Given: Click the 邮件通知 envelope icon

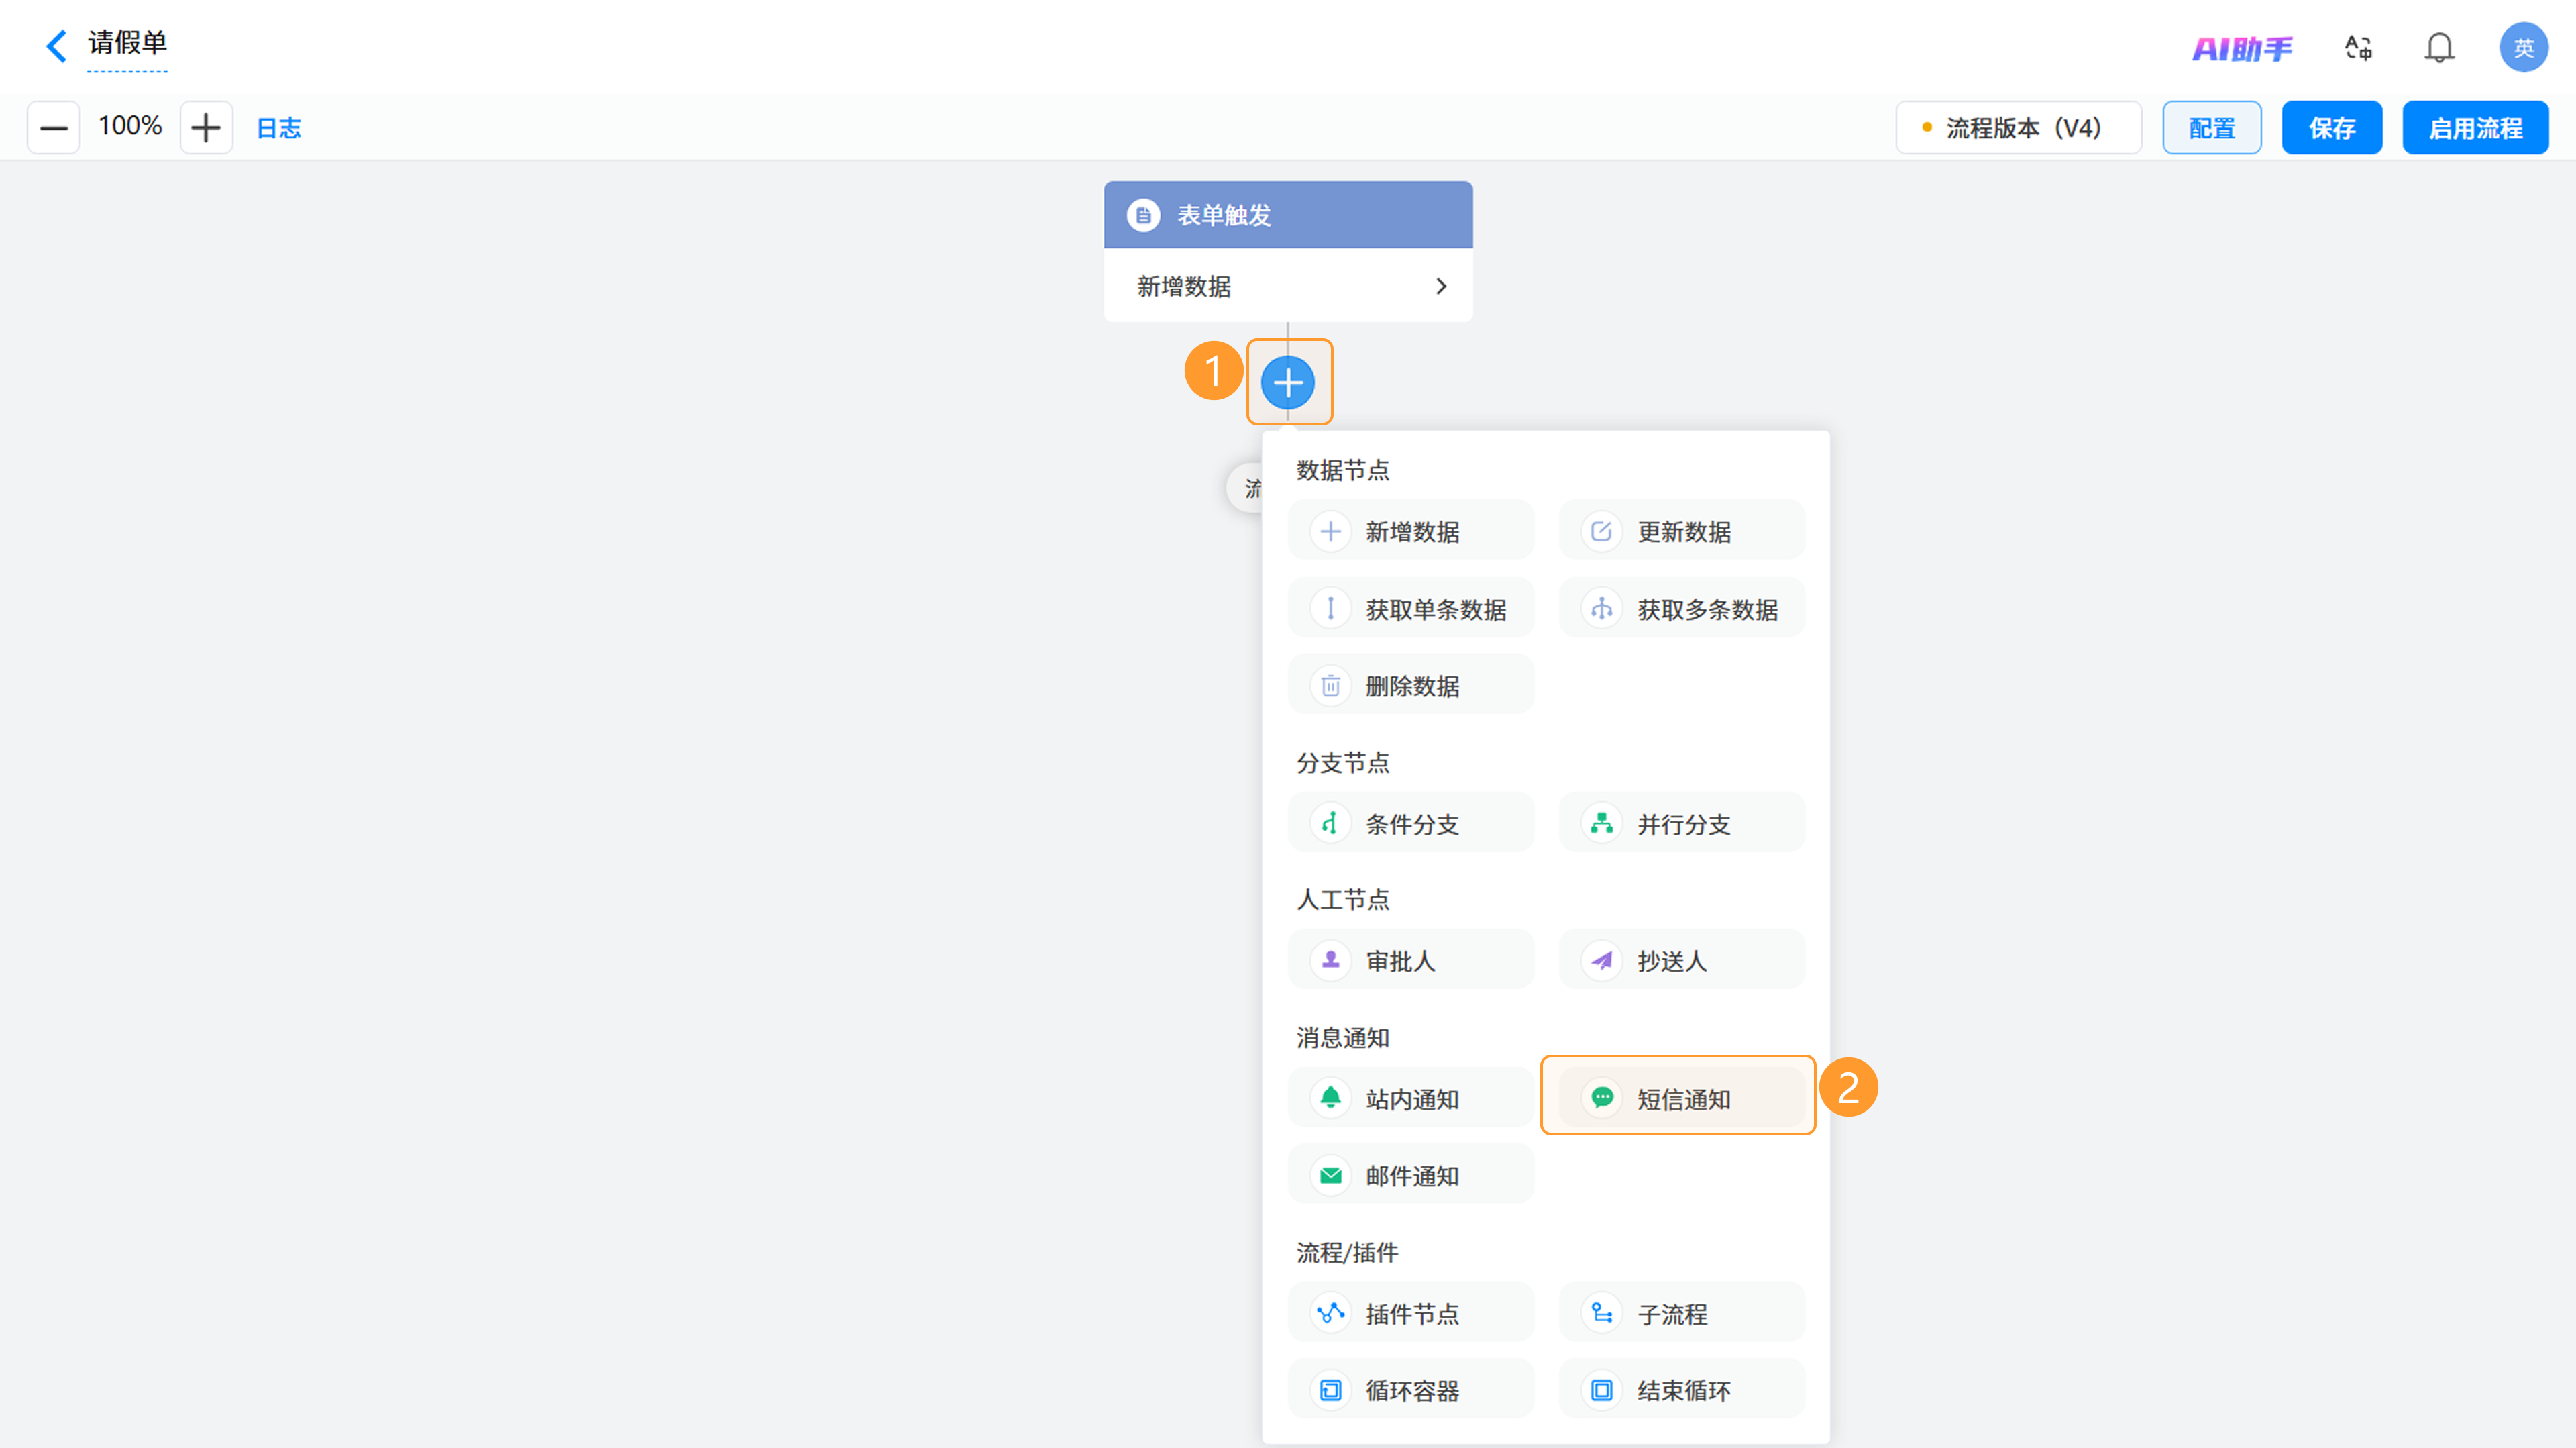Looking at the screenshot, I should [1330, 1175].
